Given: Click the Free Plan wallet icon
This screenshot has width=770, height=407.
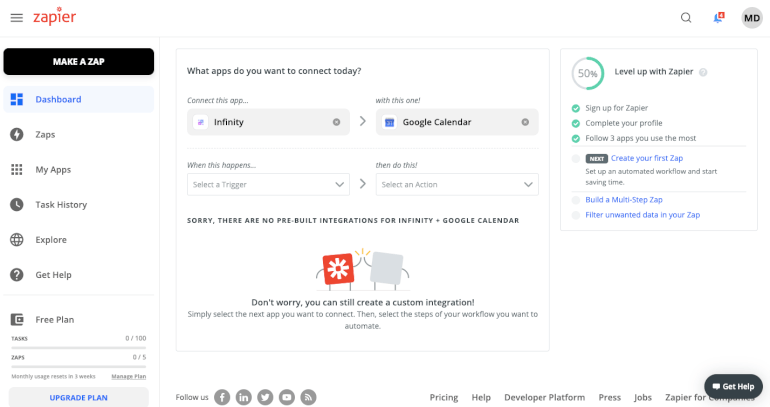Looking at the screenshot, I should [x=17, y=320].
